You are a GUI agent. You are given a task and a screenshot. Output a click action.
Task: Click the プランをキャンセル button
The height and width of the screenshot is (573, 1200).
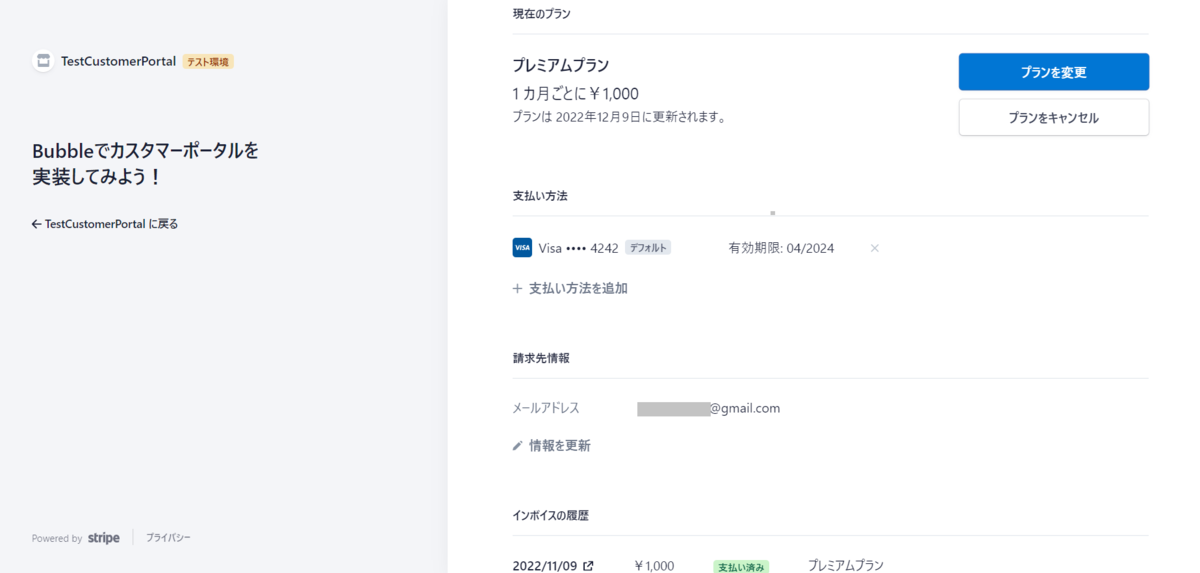point(1053,117)
